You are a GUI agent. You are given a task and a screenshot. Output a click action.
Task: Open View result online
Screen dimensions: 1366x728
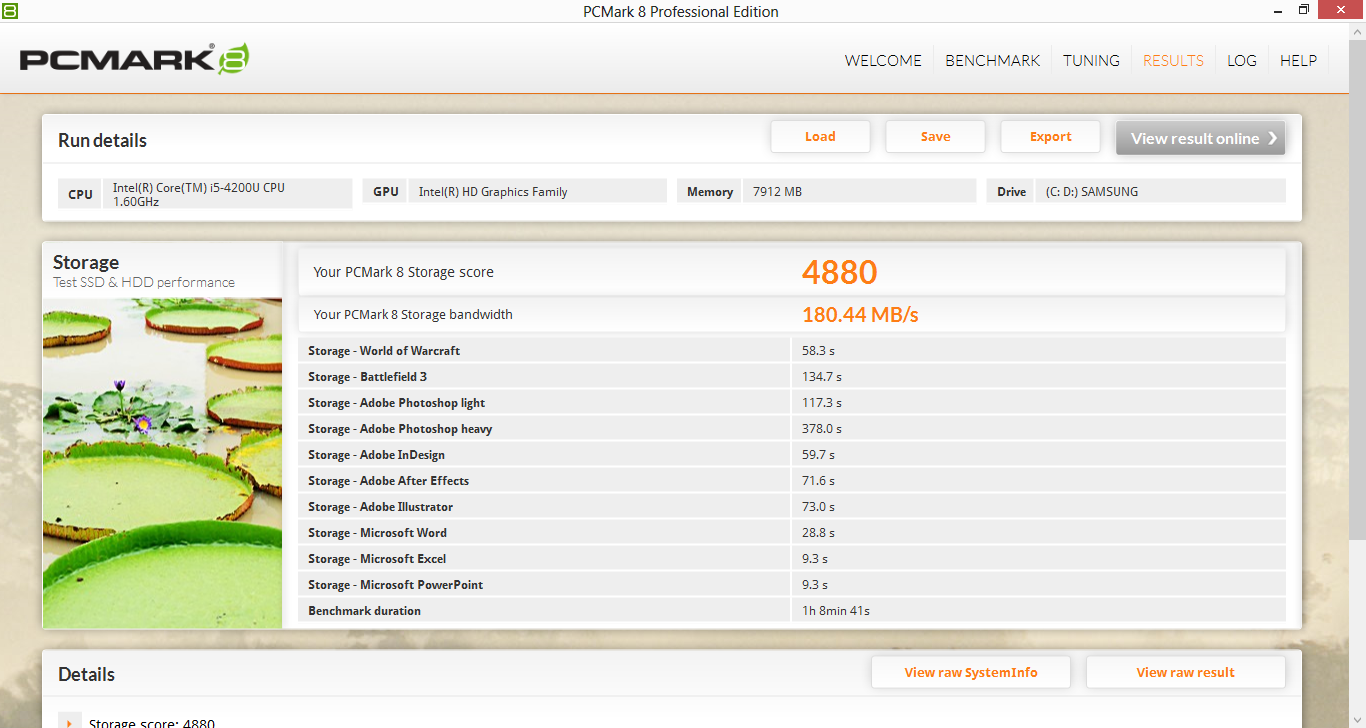(1200, 138)
